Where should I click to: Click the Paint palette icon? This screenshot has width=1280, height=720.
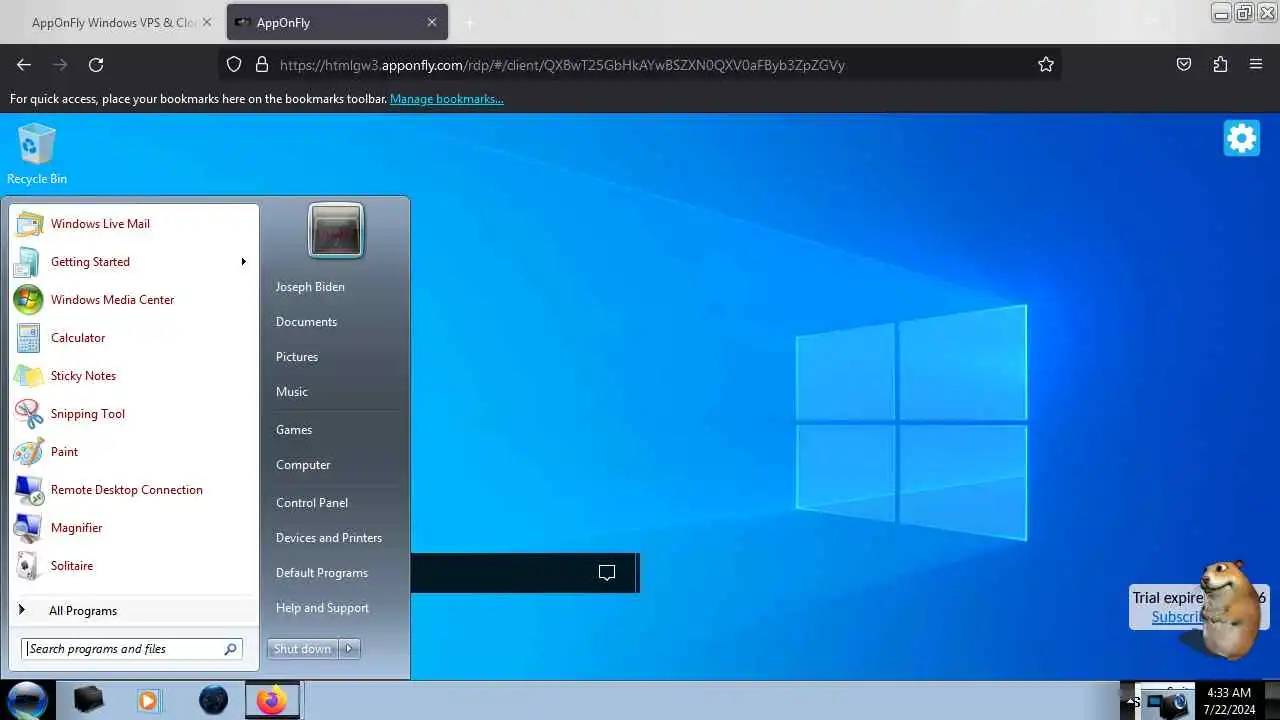[28, 452]
